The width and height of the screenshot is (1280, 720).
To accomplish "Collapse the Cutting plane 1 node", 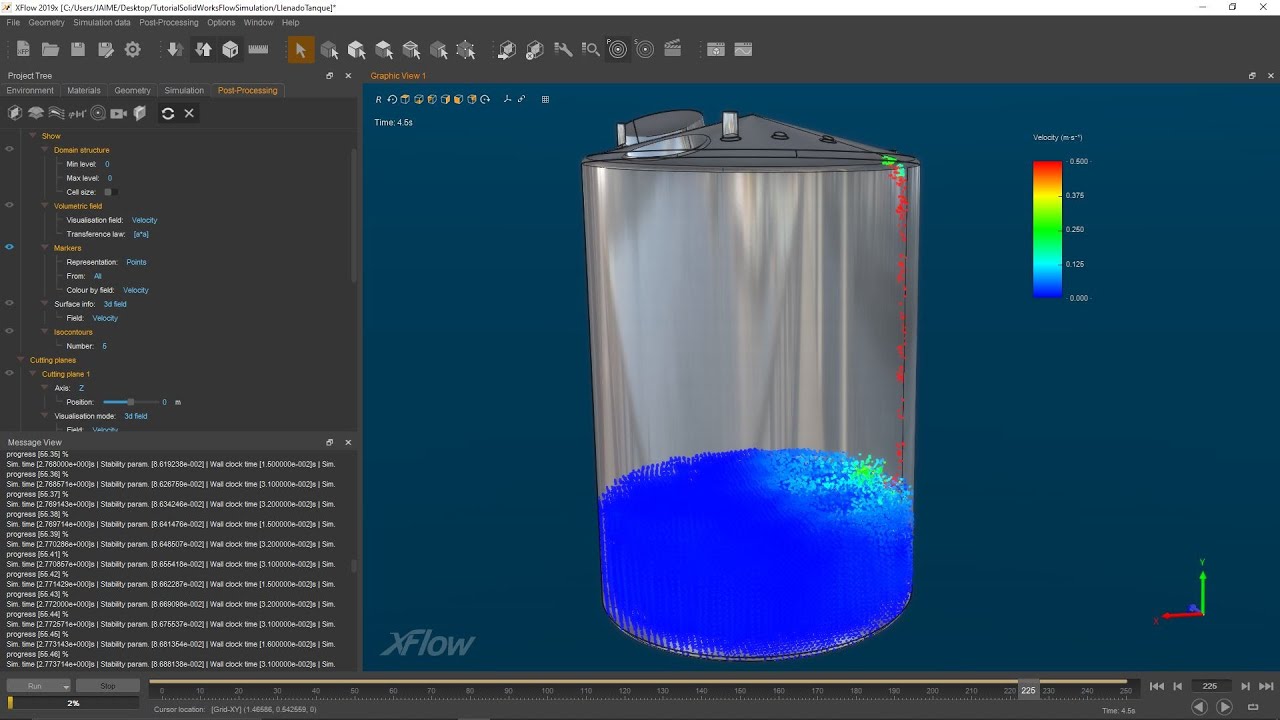I will pyautogui.click(x=33, y=374).
